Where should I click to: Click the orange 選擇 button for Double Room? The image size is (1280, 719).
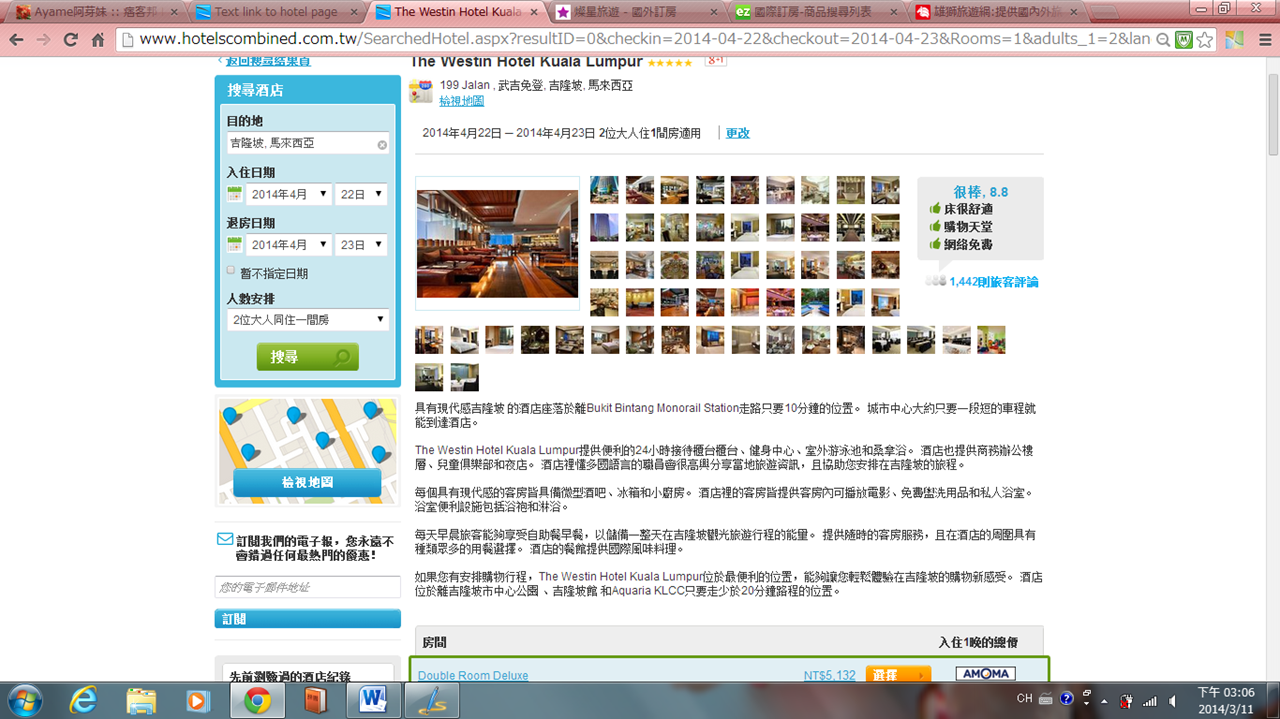898,675
